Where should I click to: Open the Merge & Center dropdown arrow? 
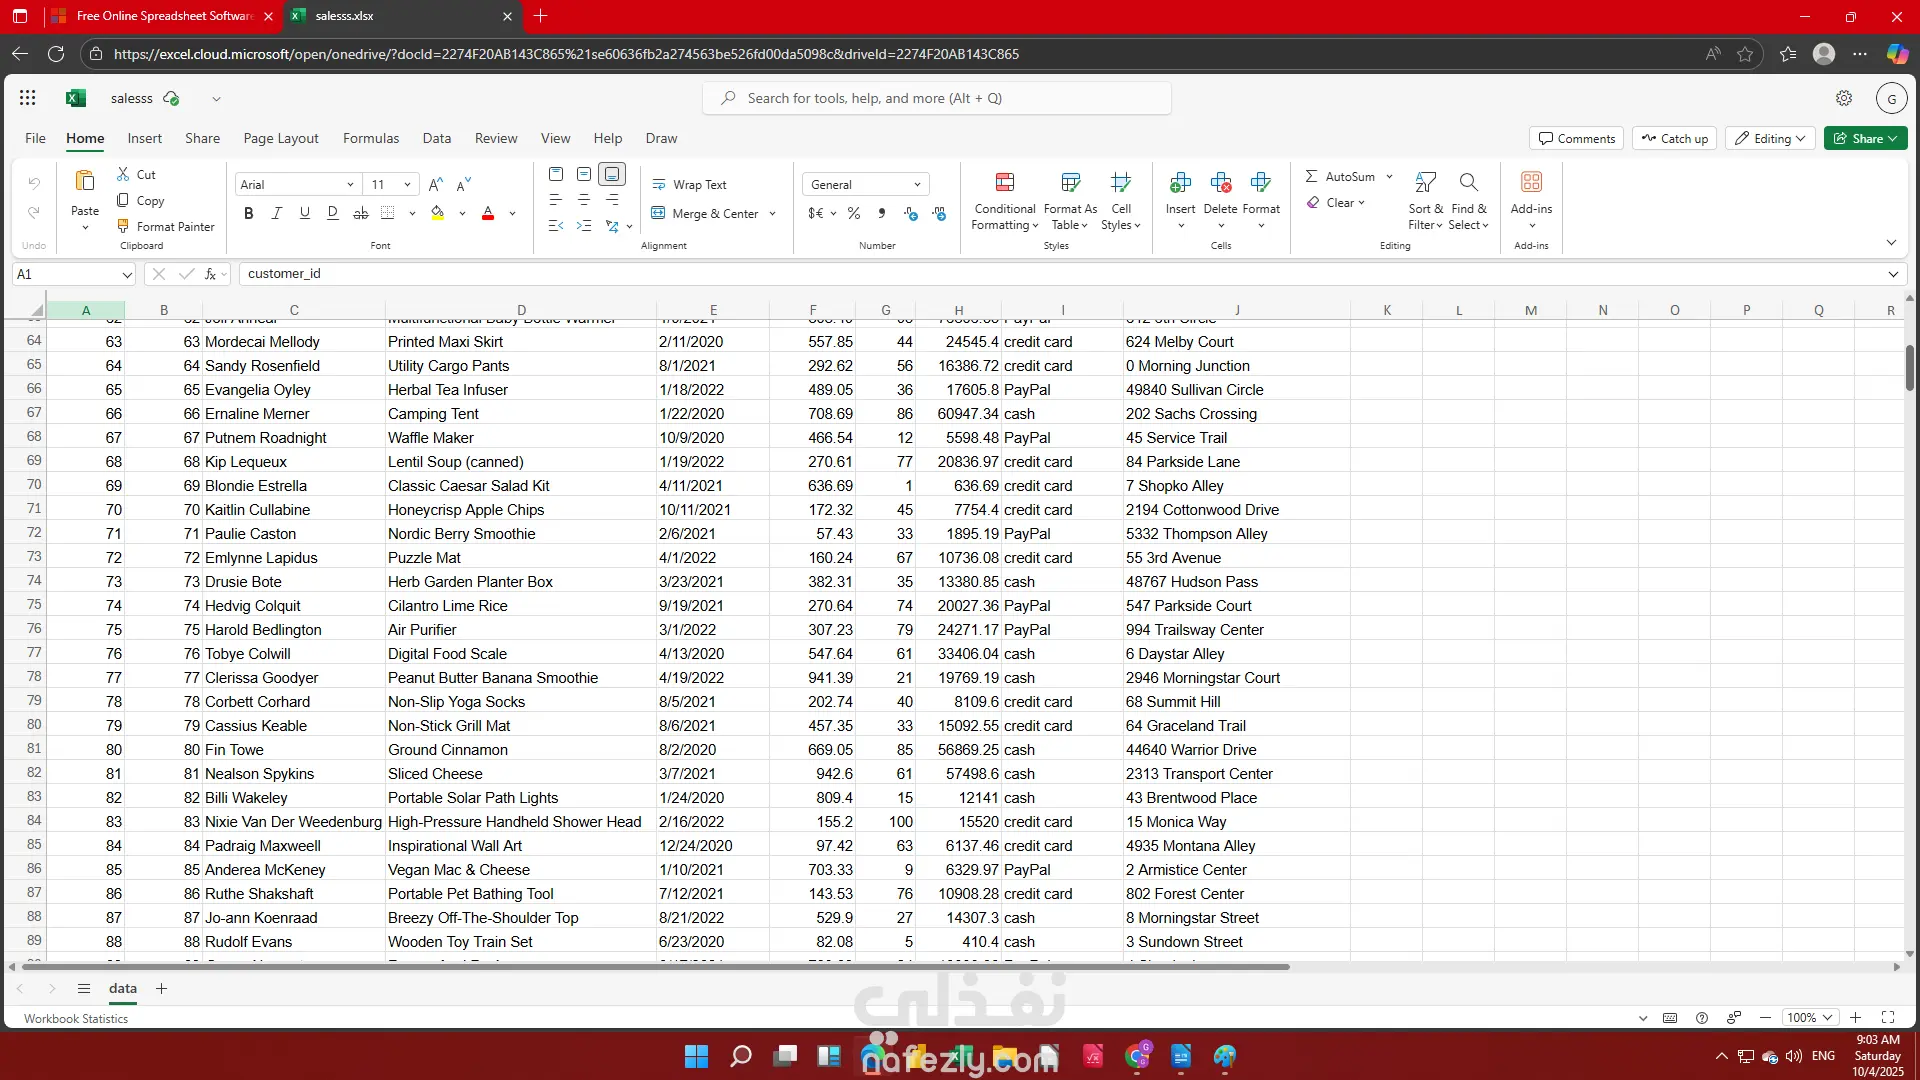pyautogui.click(x=773, y=213)
